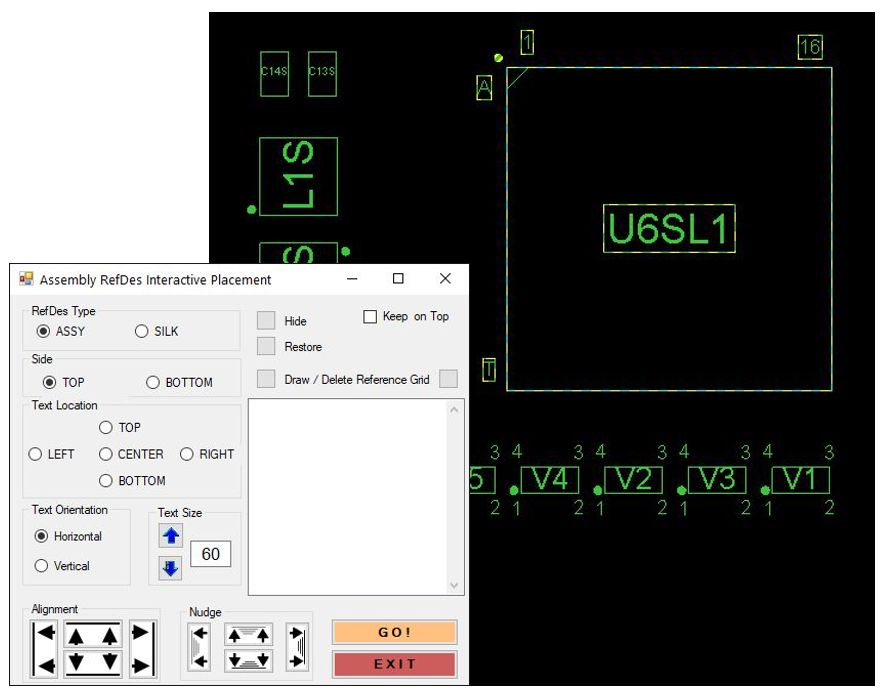Click the align-top arrows in Alignment group

(91, 631)
